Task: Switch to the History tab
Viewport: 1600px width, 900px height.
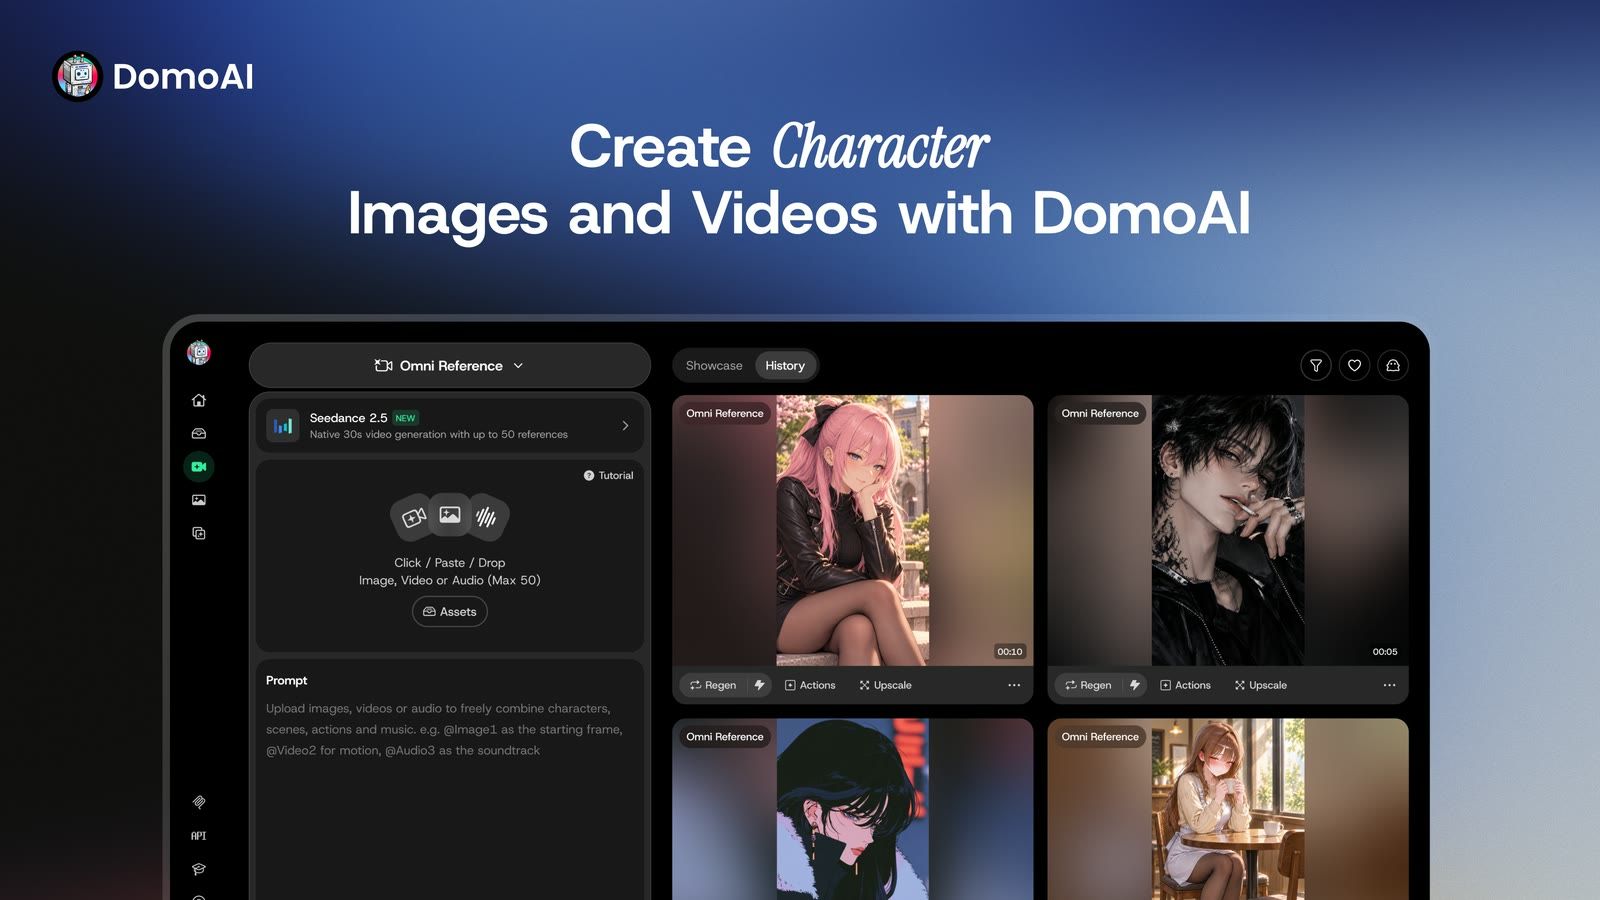Action: pos(785,366)
